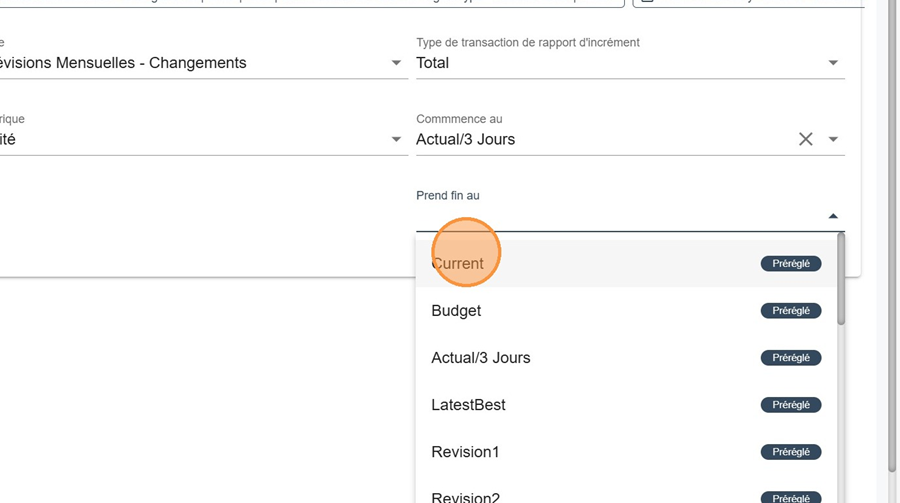Image resolution: width=900 pixels, height=503 pixels.
Task: Select Actual/3 Jours in the dropdown list
Action: (x=481, y=358)
